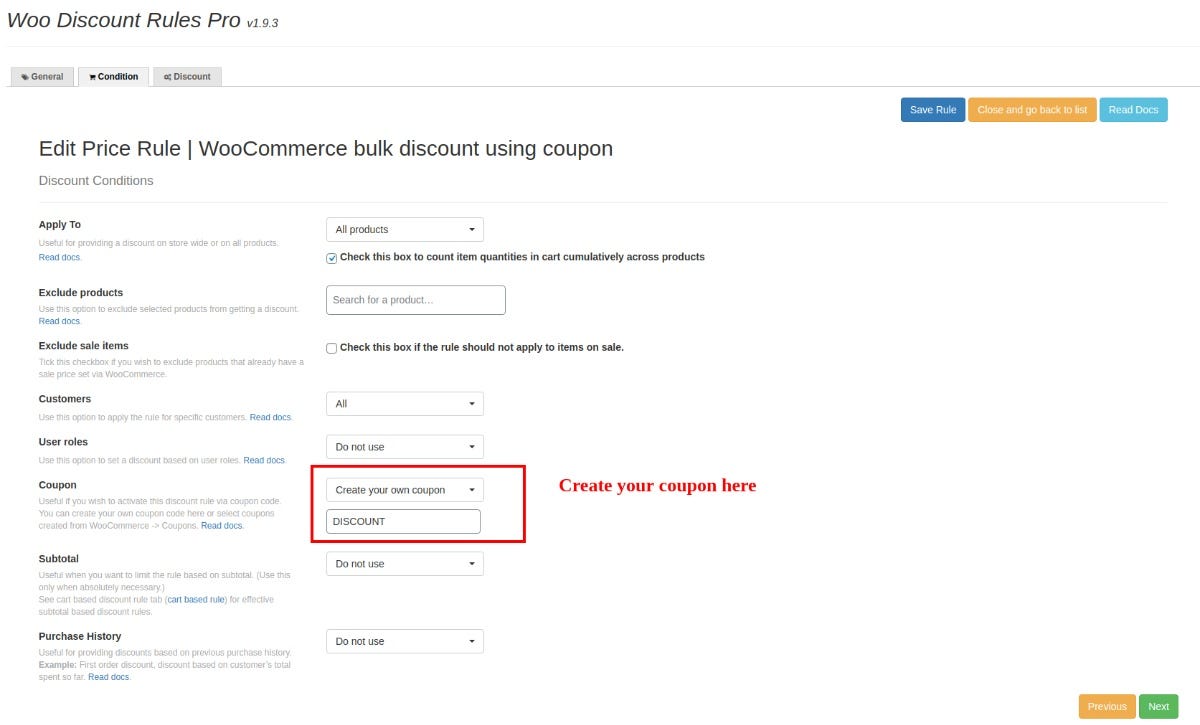Toggle count item quantities cumulatively checkbox
Image resolution: width=1200 pixels, height=725 pixels.
tap(332, 258)
